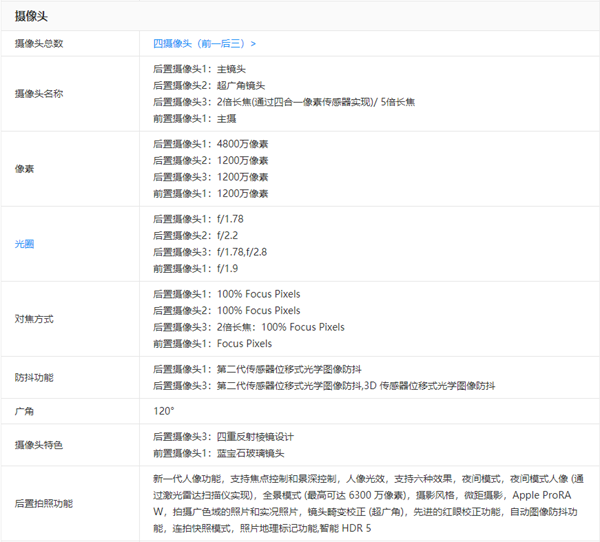Open the 四摄像头（前一后三）link
Screen dimensions: 600x542
[204, 44]
